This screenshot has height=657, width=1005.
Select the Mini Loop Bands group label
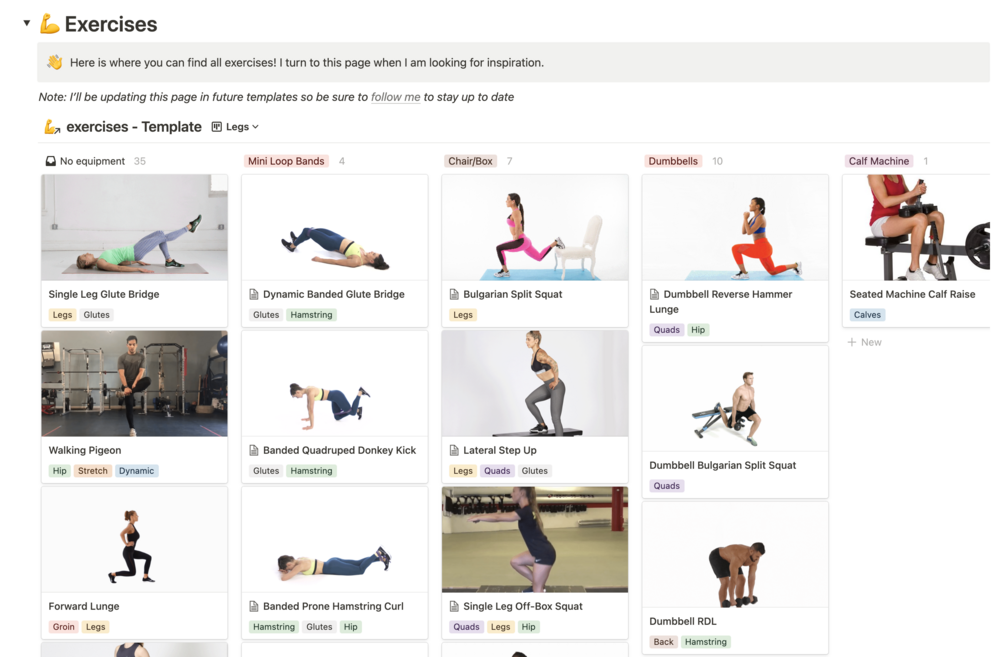pyautogui.click(x=286, y=161)
